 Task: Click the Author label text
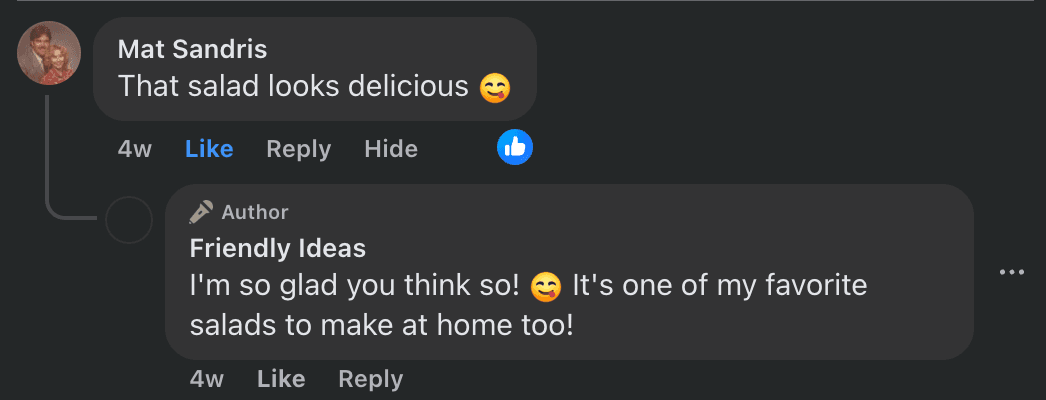[255, 212]
